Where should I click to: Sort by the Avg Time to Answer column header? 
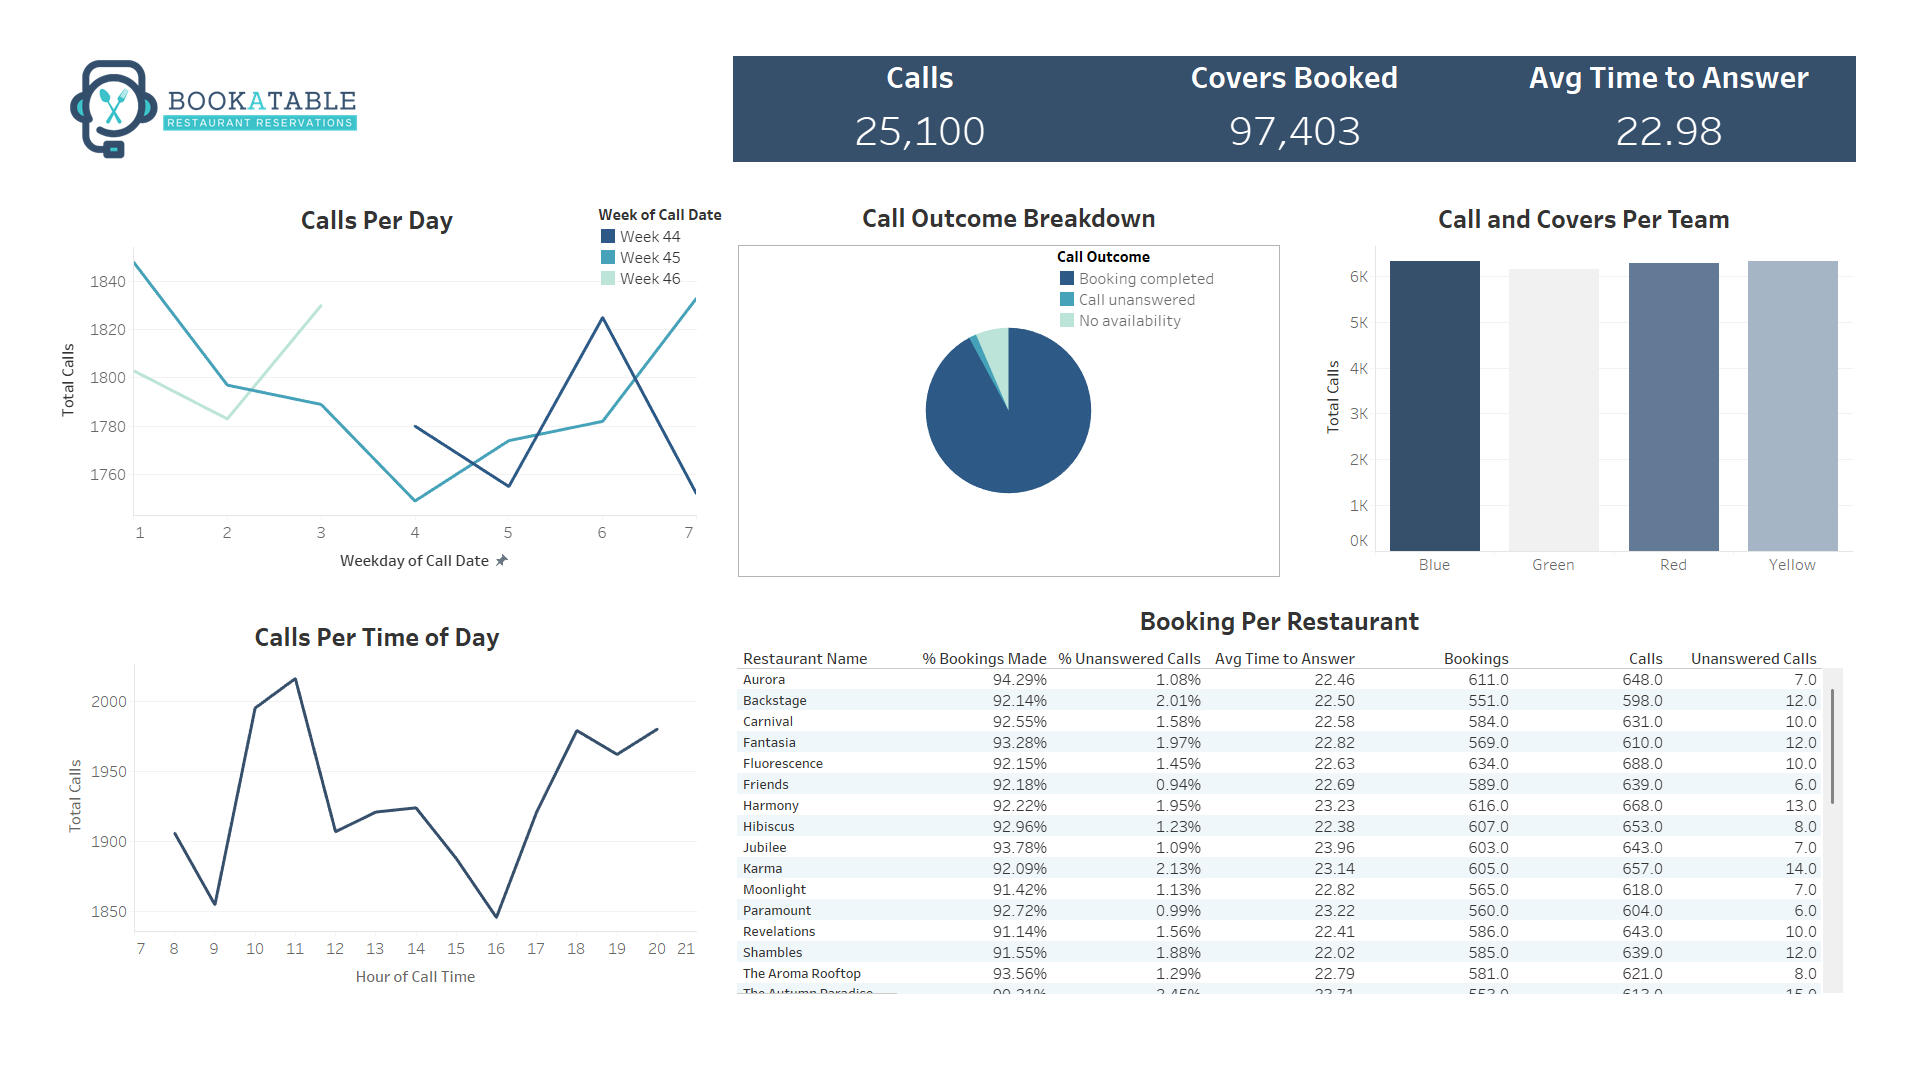1284,658
